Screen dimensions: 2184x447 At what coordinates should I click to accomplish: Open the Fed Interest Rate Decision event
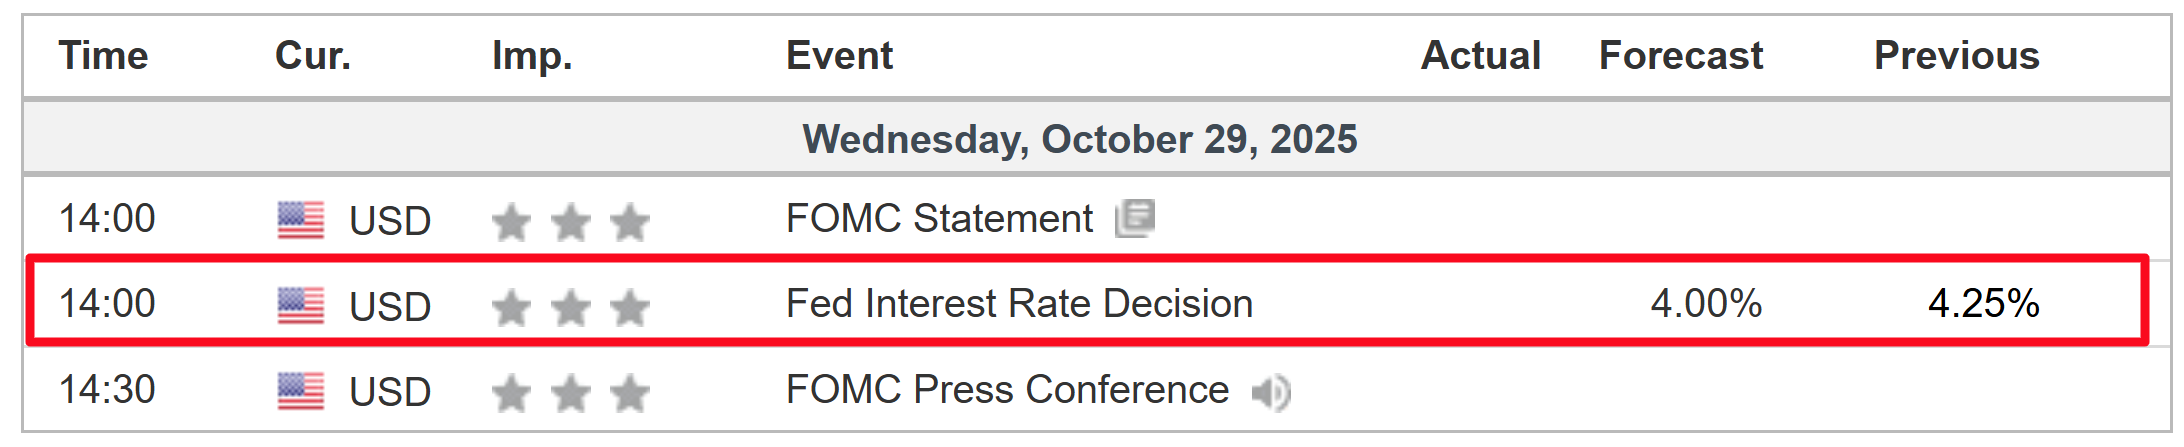point(1019,304)
